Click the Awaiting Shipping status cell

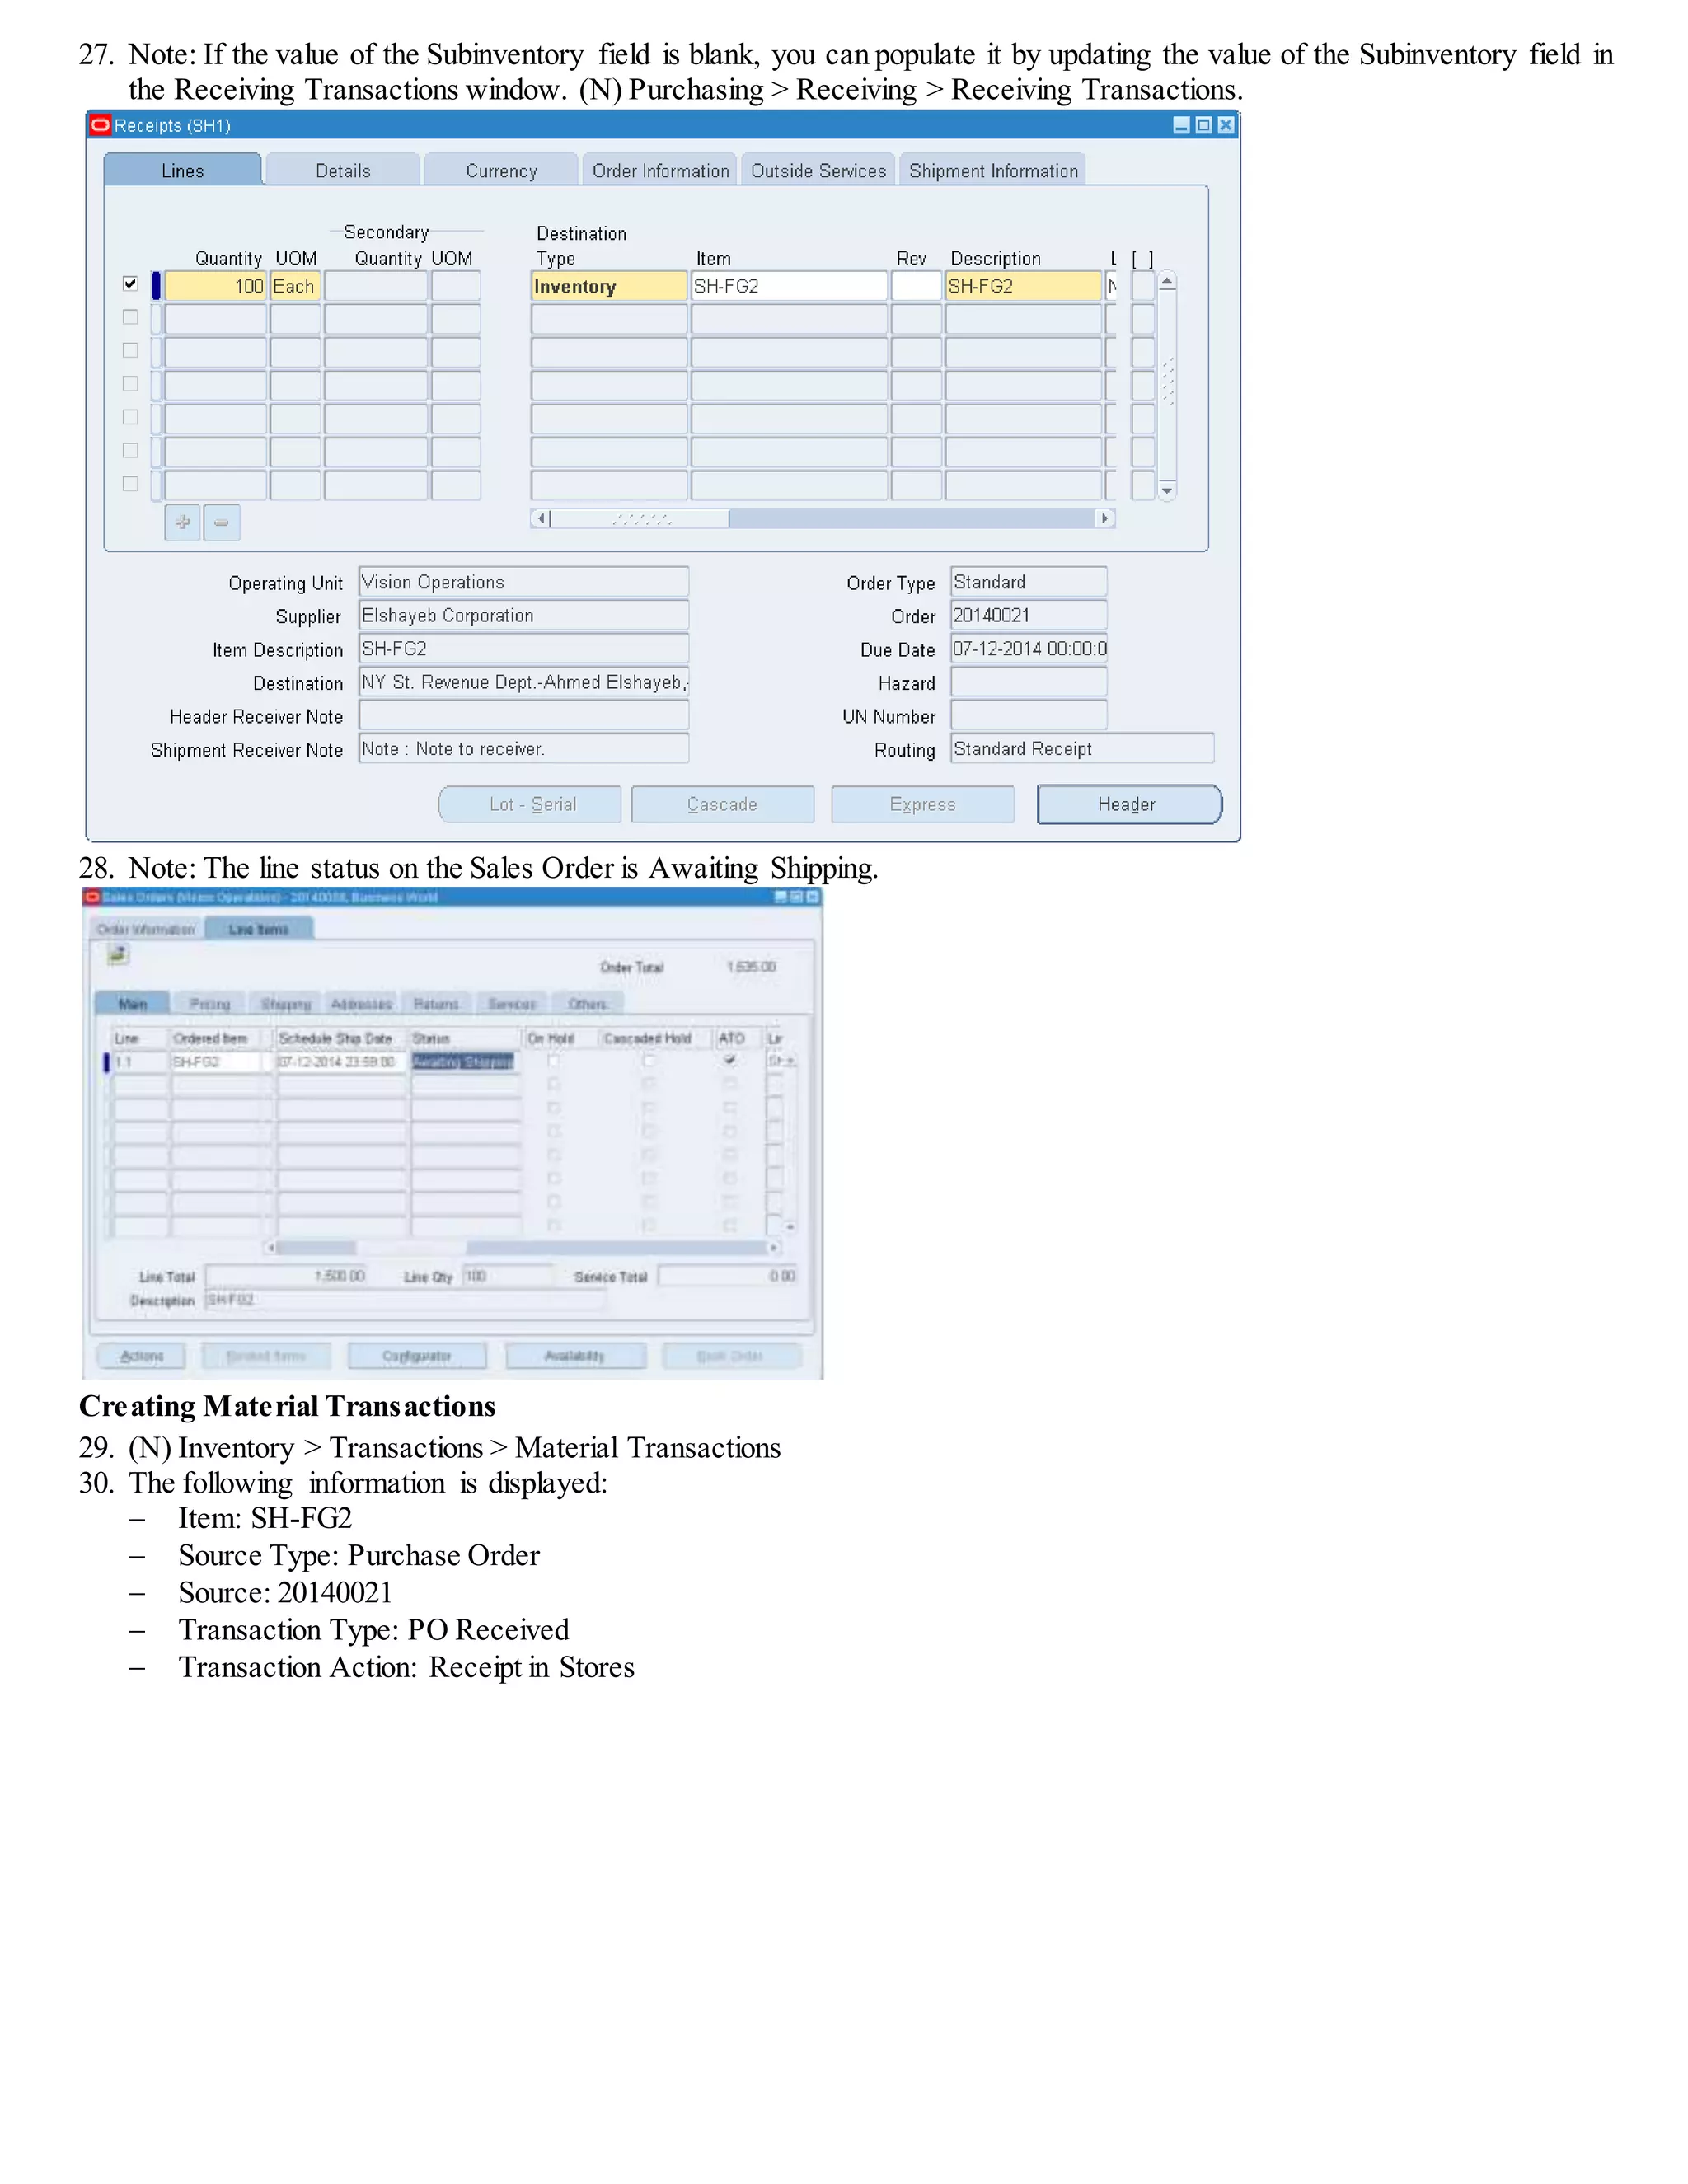464,1061
